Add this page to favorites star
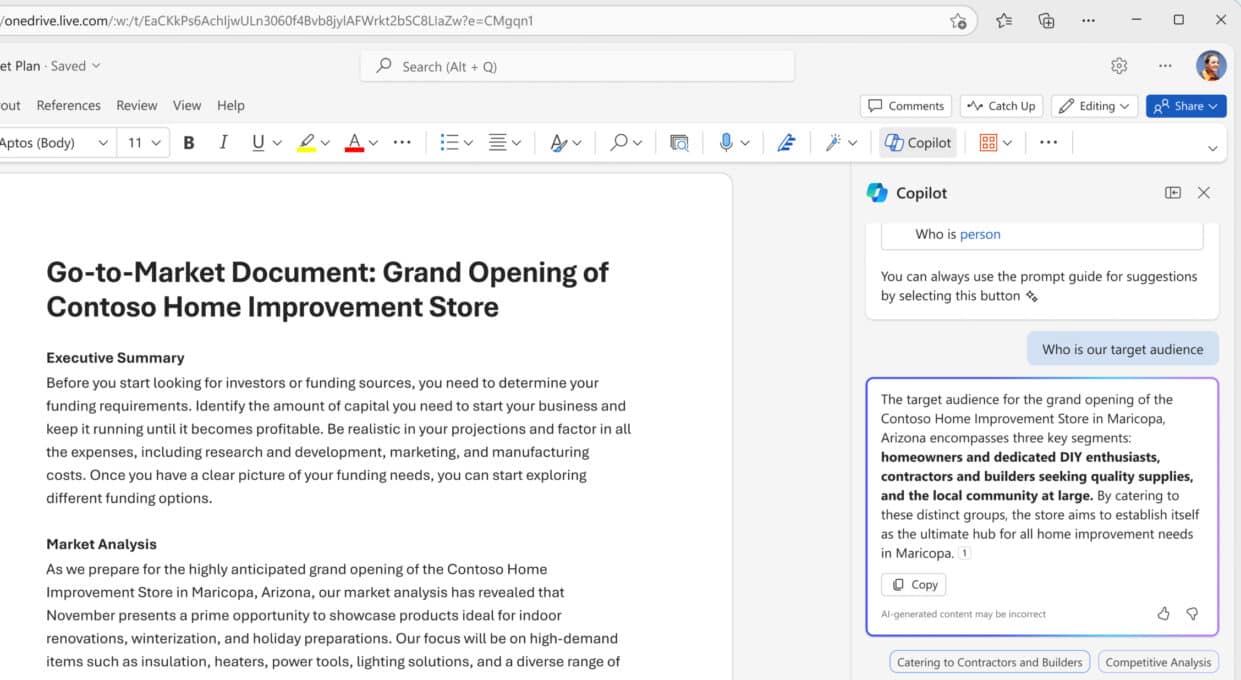 pyautogui.click(x=957, y=20)
